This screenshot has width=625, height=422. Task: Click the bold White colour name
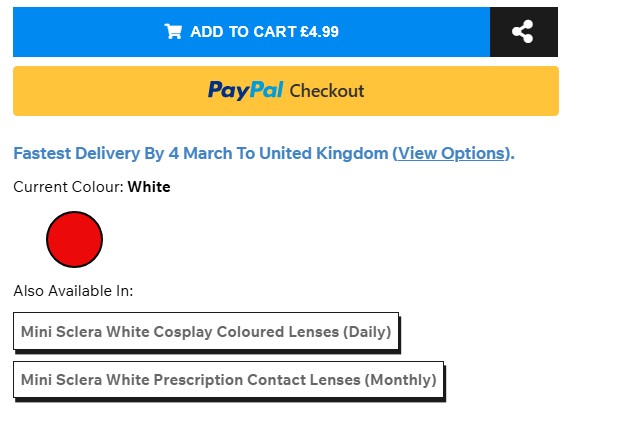(x=149, y=187)
